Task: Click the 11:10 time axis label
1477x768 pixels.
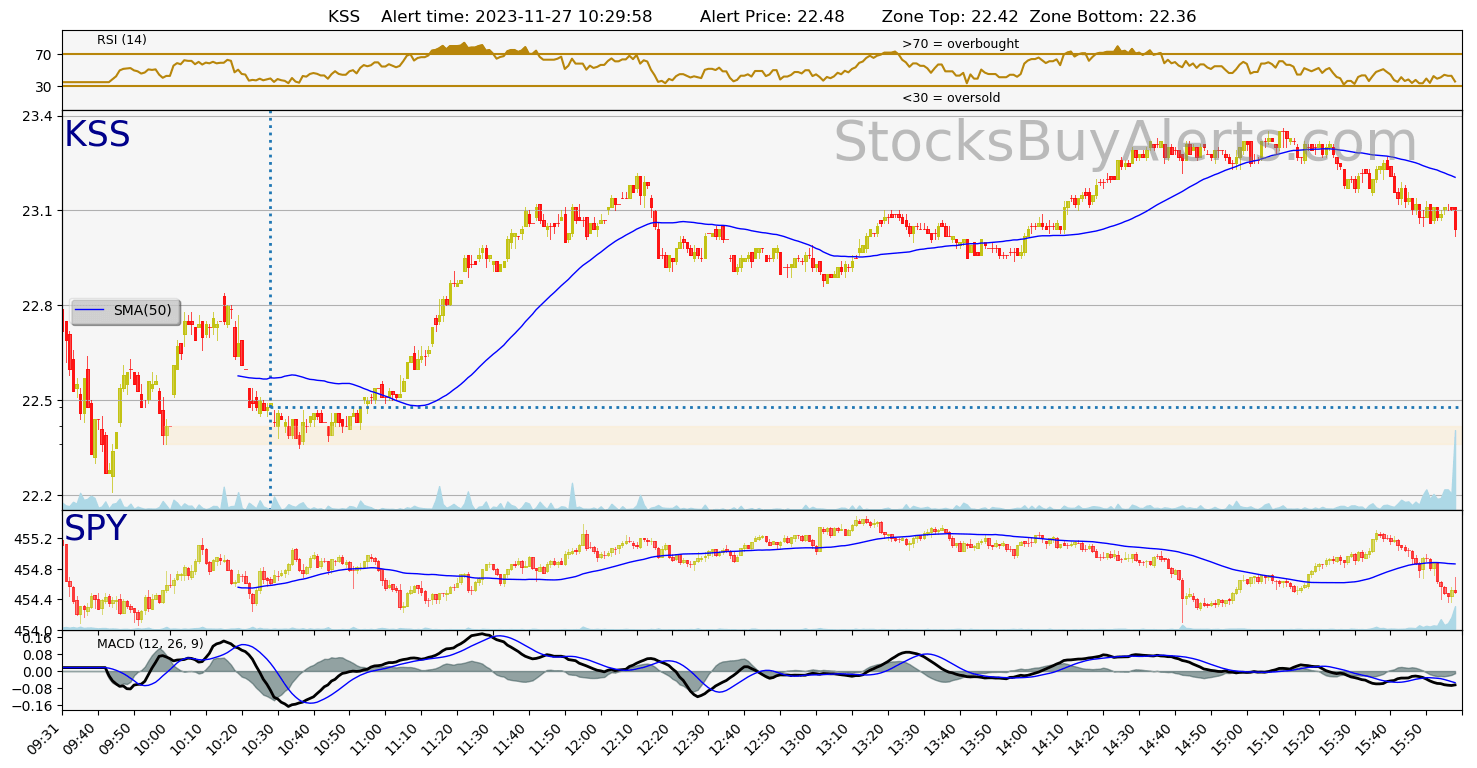Action: click(x=406, y=737)
